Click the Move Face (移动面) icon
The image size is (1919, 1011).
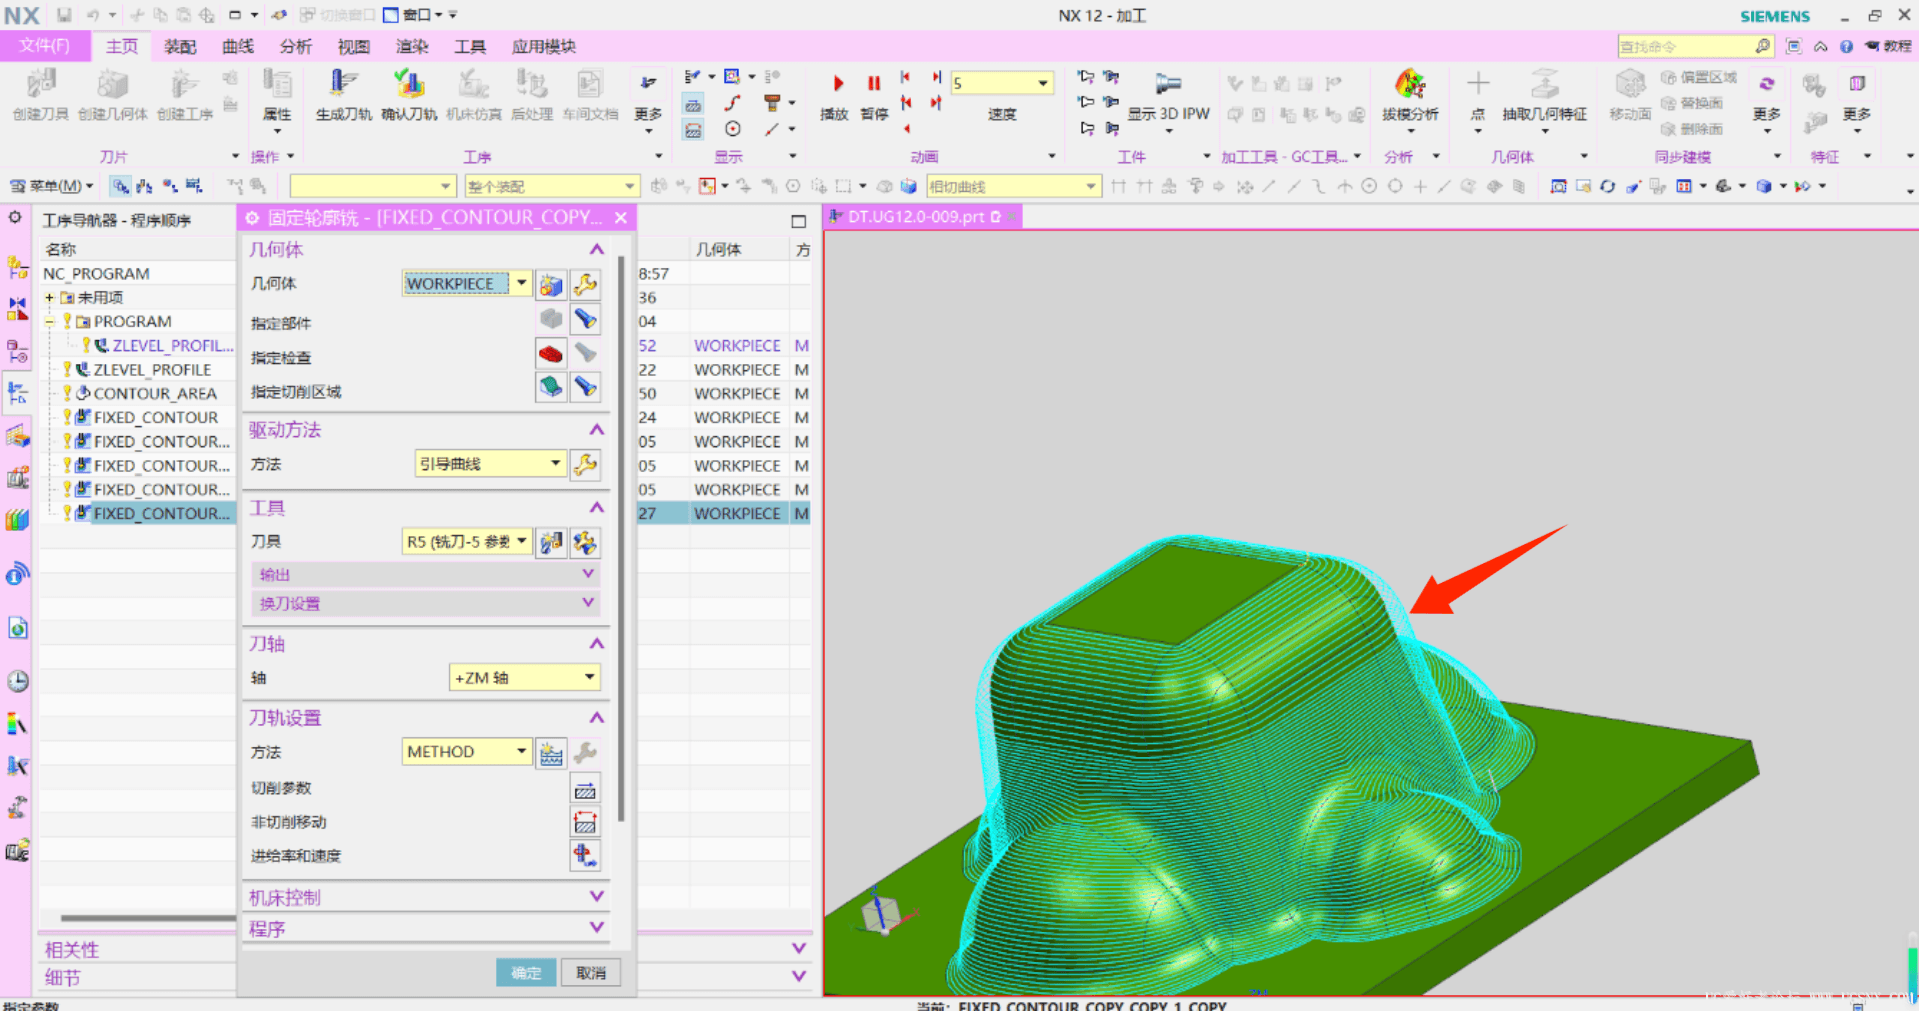tap(1630, 84)
